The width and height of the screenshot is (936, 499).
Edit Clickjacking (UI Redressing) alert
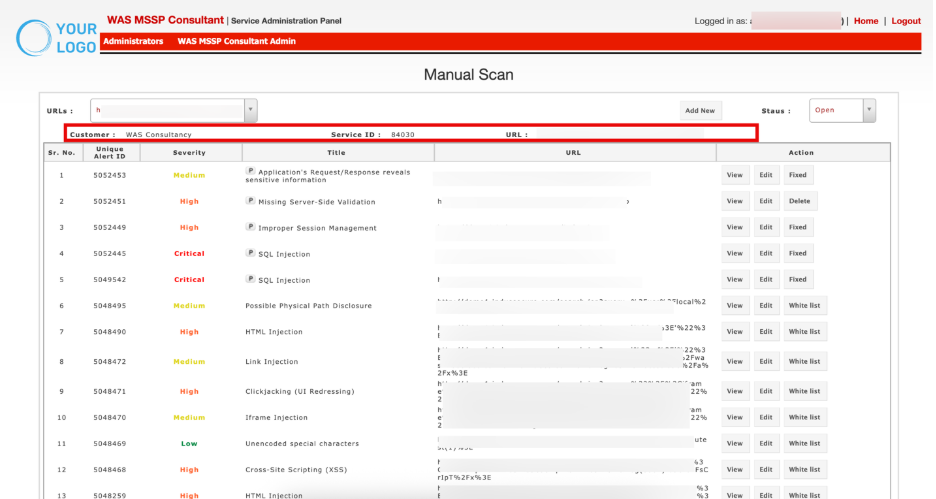[766, 392]
